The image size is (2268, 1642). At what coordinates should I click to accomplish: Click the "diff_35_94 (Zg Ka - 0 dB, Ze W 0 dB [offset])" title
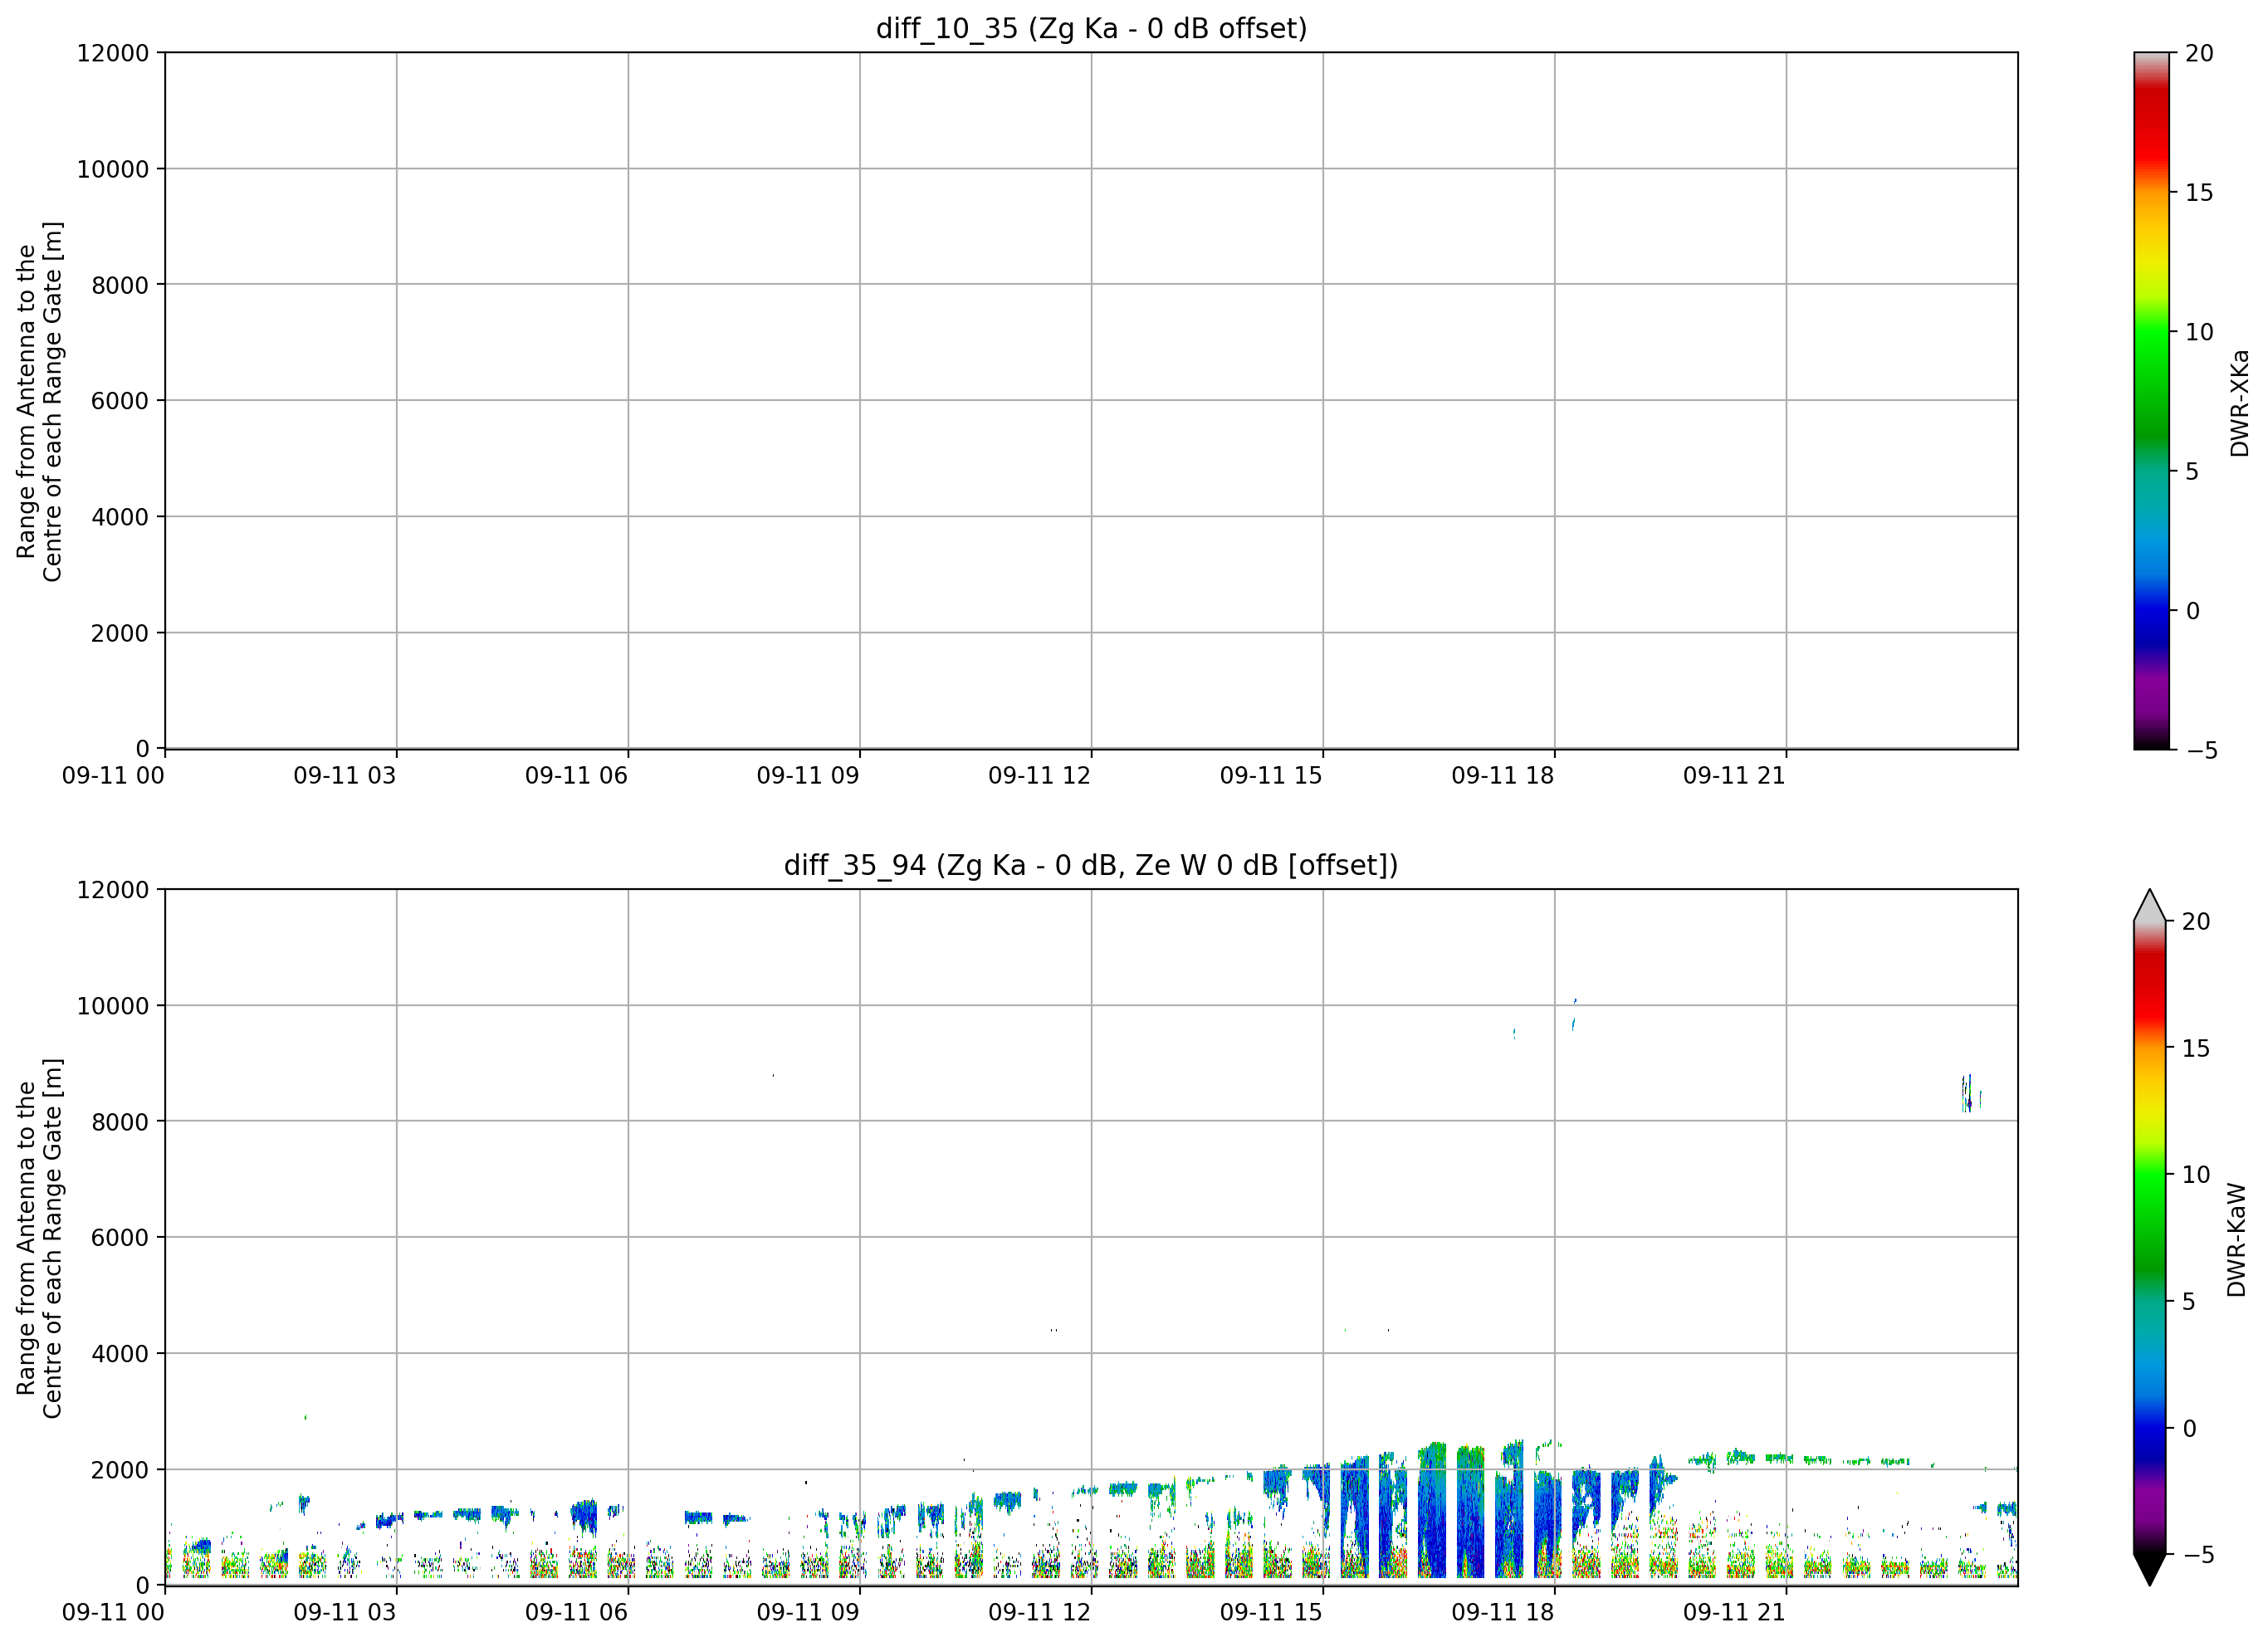click(x=1091, y=865)
